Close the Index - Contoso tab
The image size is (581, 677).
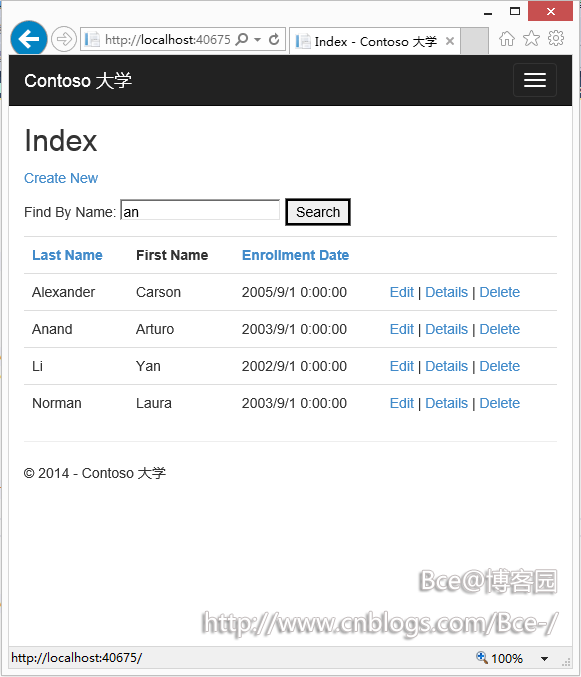point(450,41)
